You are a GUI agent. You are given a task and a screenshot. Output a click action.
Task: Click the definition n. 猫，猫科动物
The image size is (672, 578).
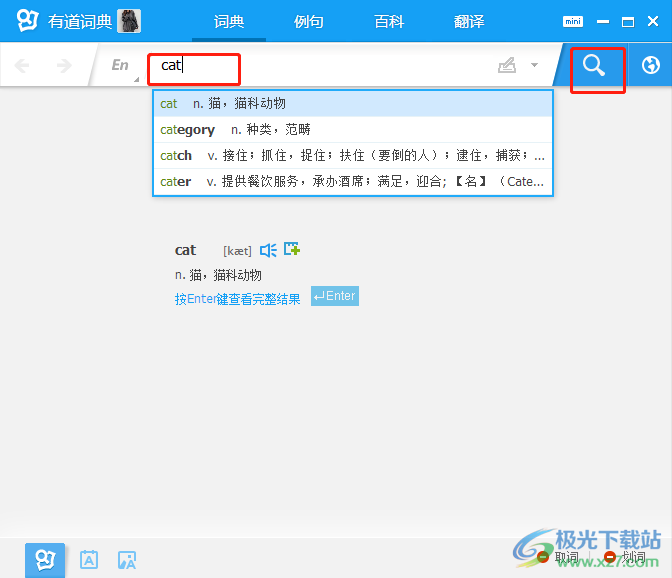(x=218, y=275)
